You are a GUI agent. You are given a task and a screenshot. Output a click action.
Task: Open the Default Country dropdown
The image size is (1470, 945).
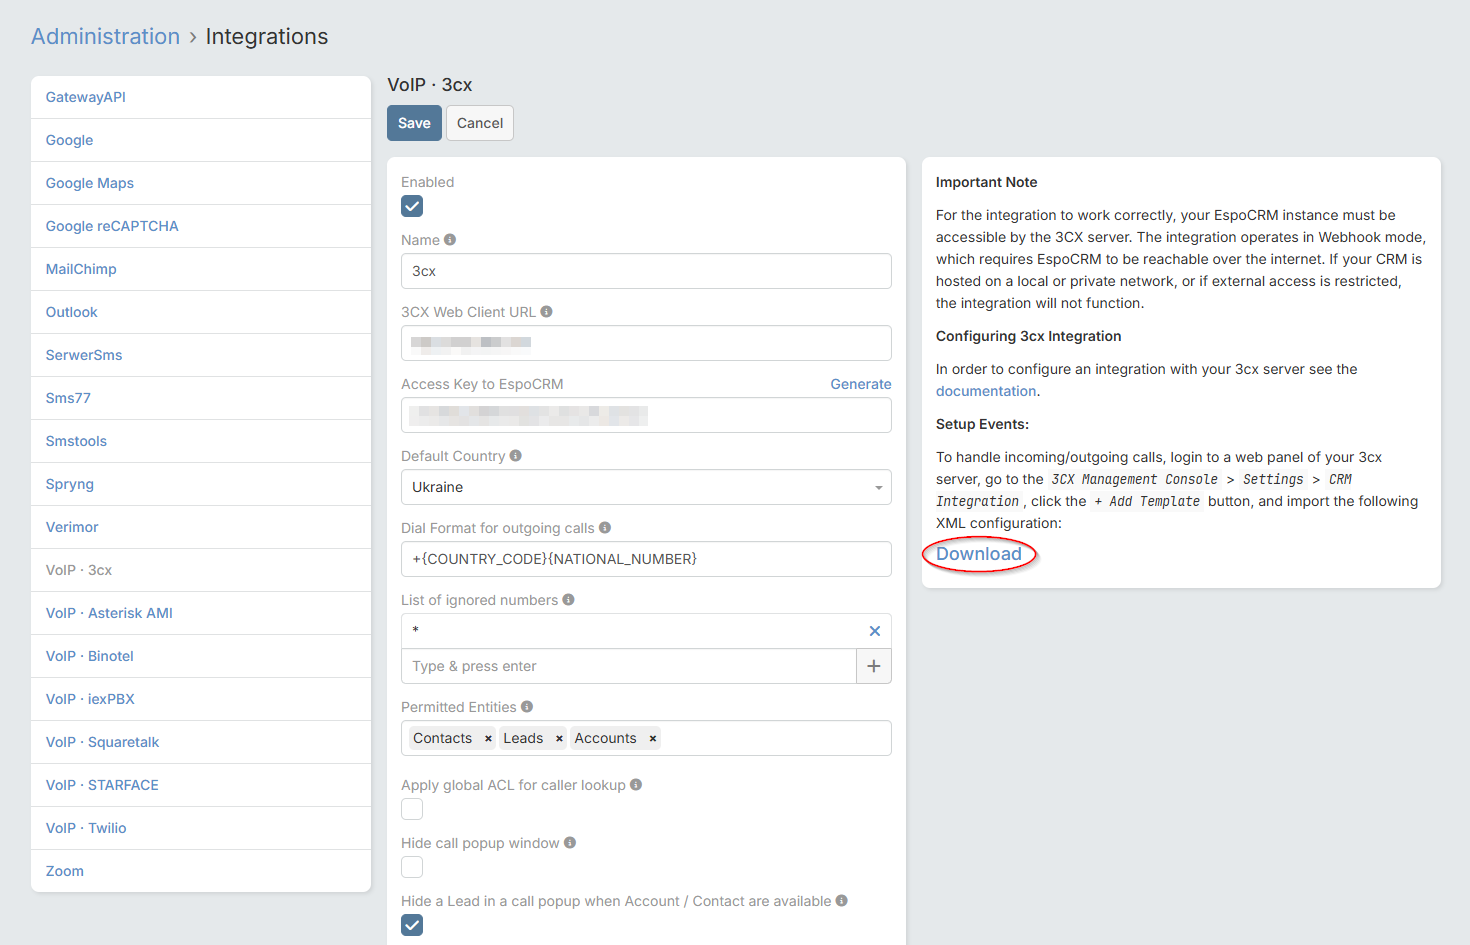click(877, 487)
